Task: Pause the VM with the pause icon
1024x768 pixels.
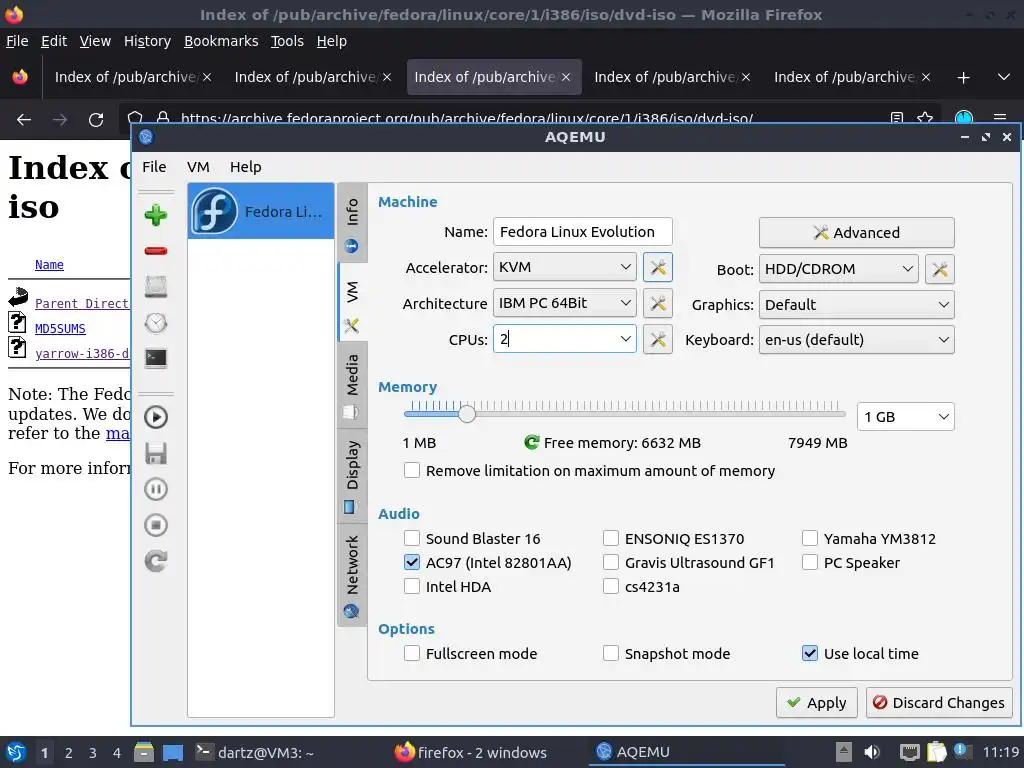Action: (x=155, y=489)
